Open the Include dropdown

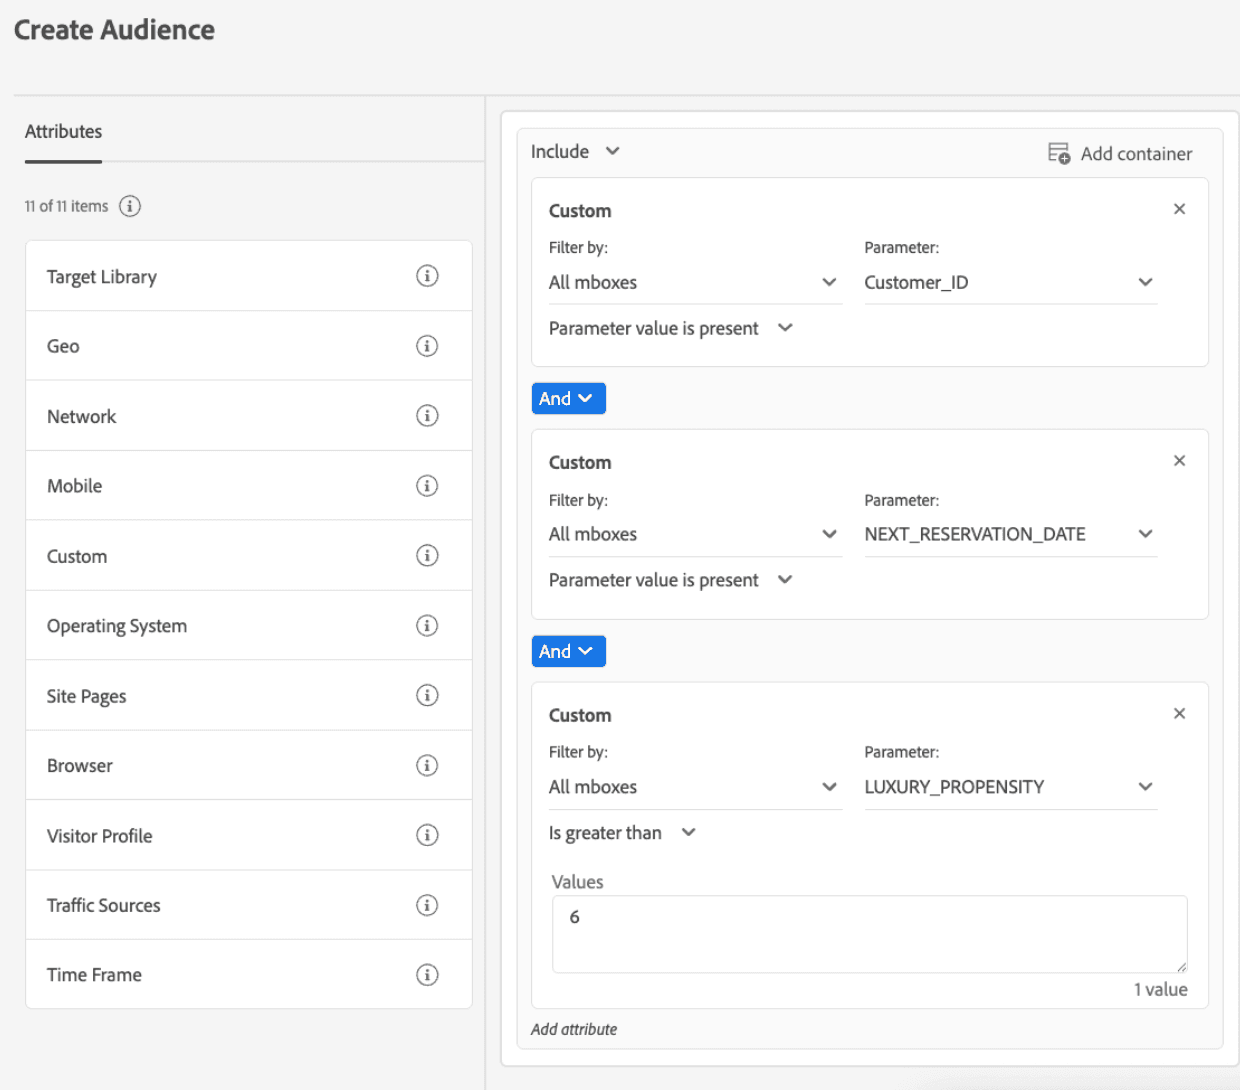click(575, 151)
